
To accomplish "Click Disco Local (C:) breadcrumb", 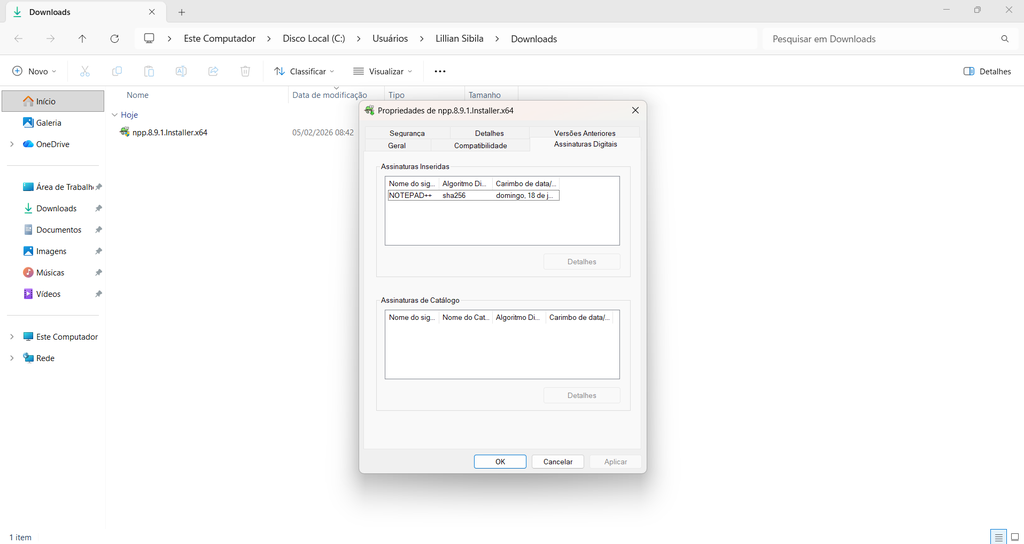I will (x=314, y=39).
